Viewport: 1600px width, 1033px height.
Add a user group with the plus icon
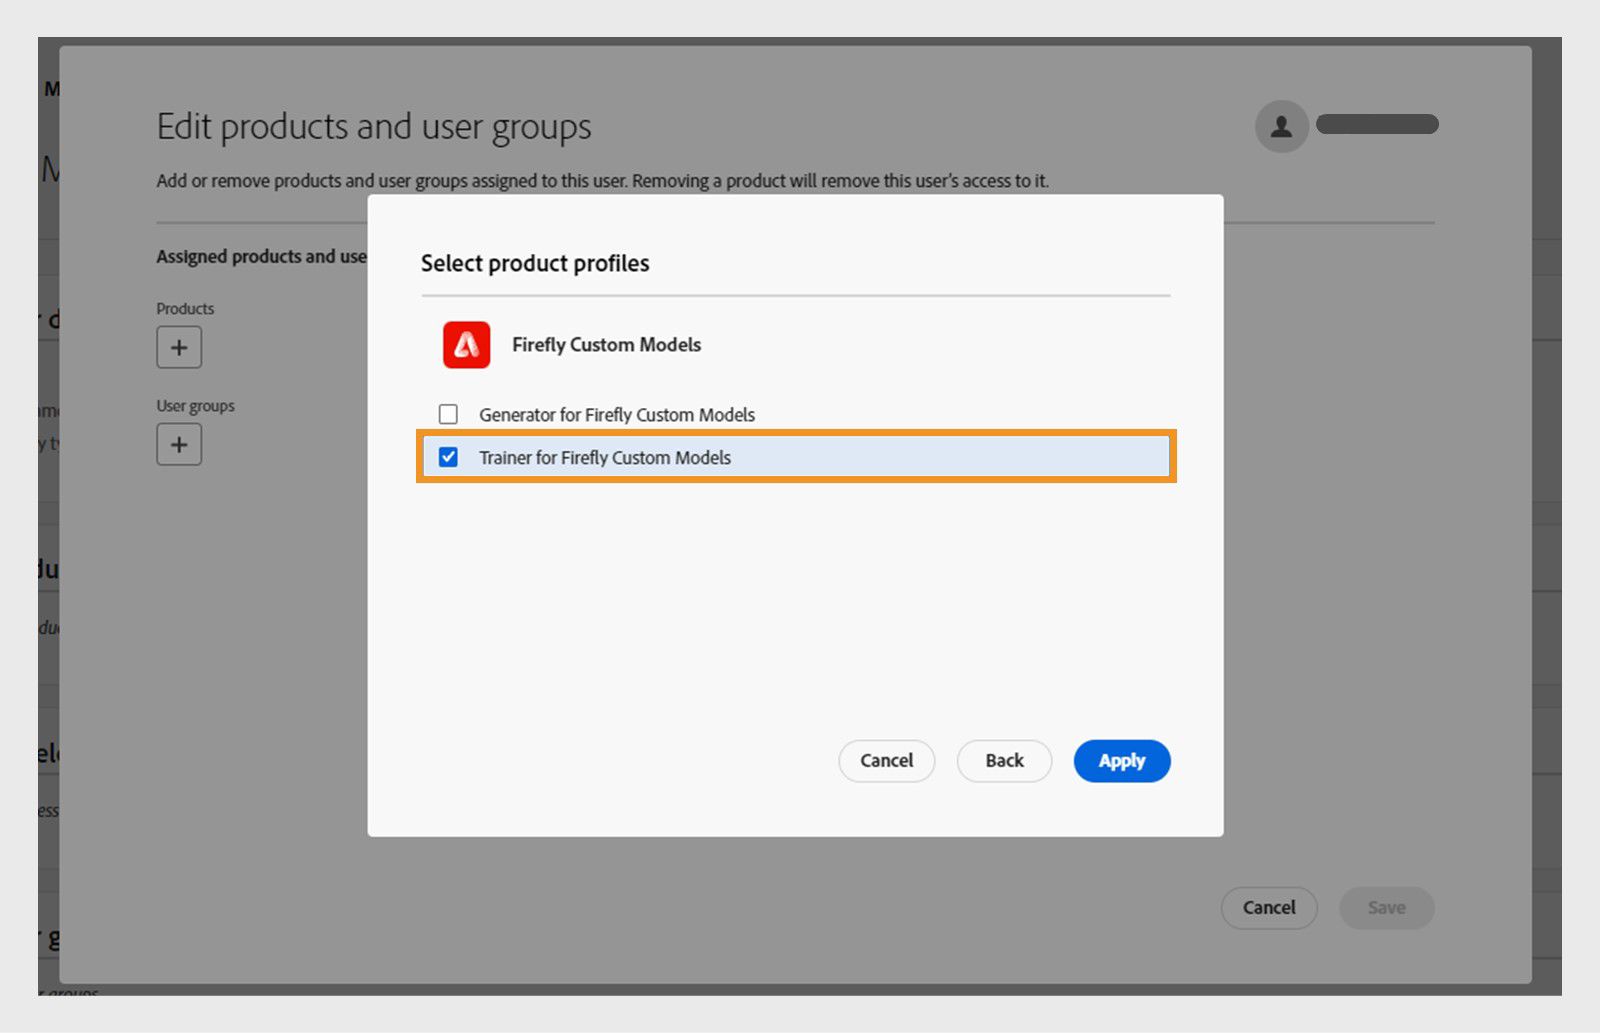(179, 445)
